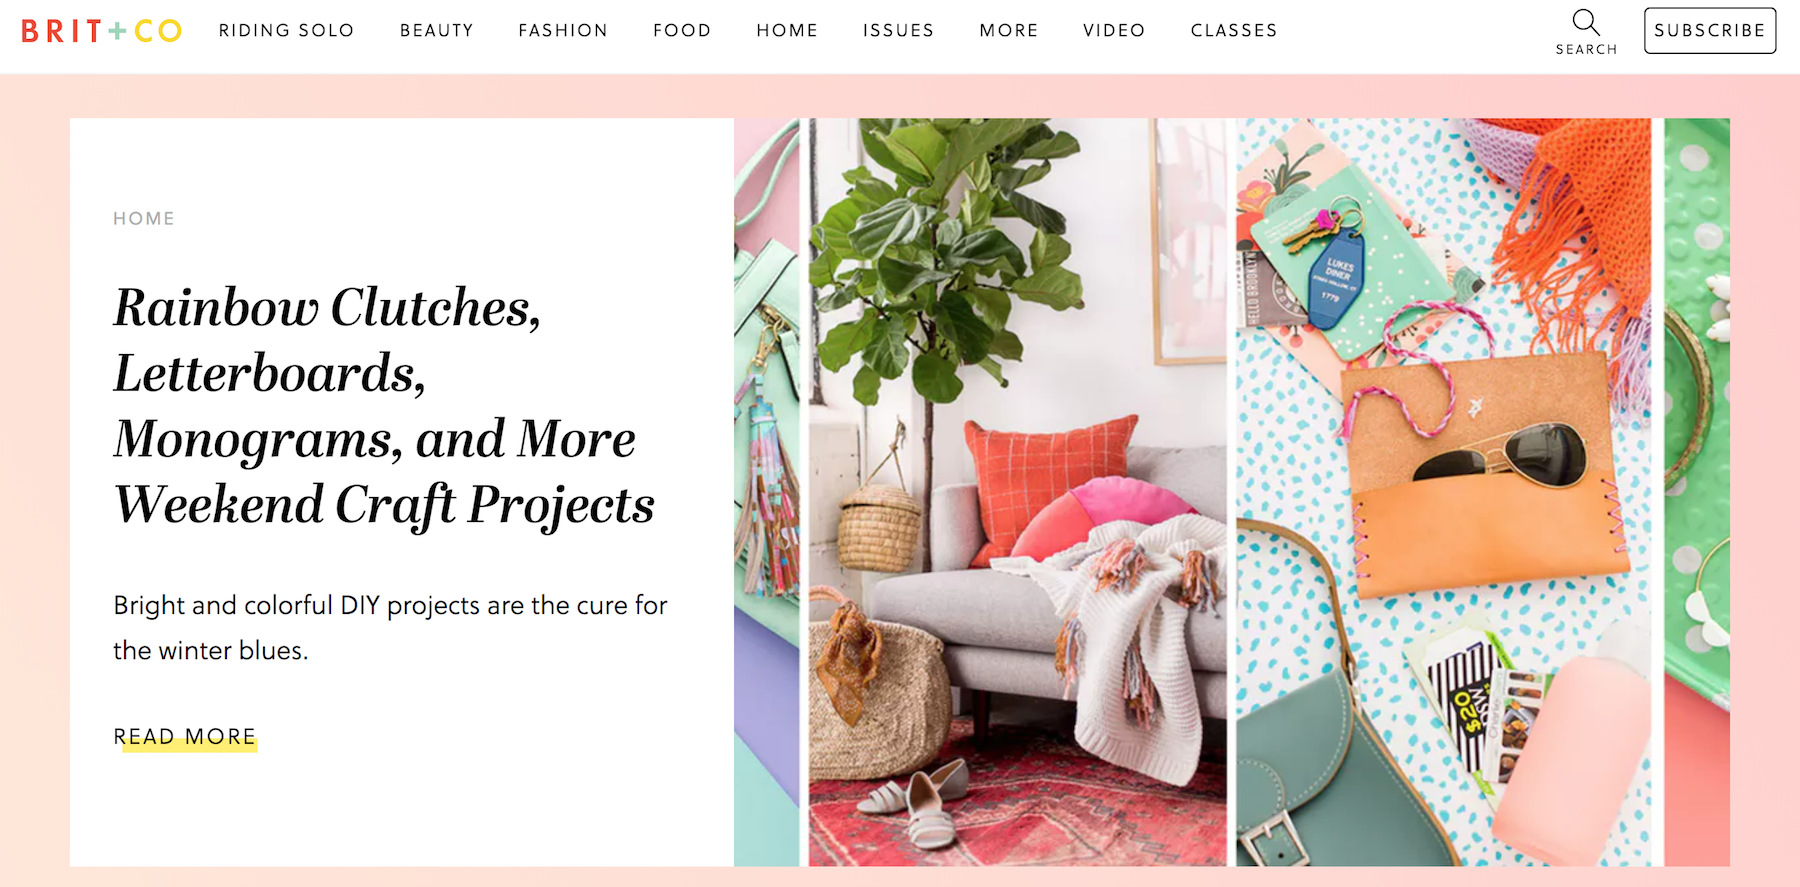Click the green jewelry image strip
This screenshot has width=1800, height=887.
point(1698,492)
